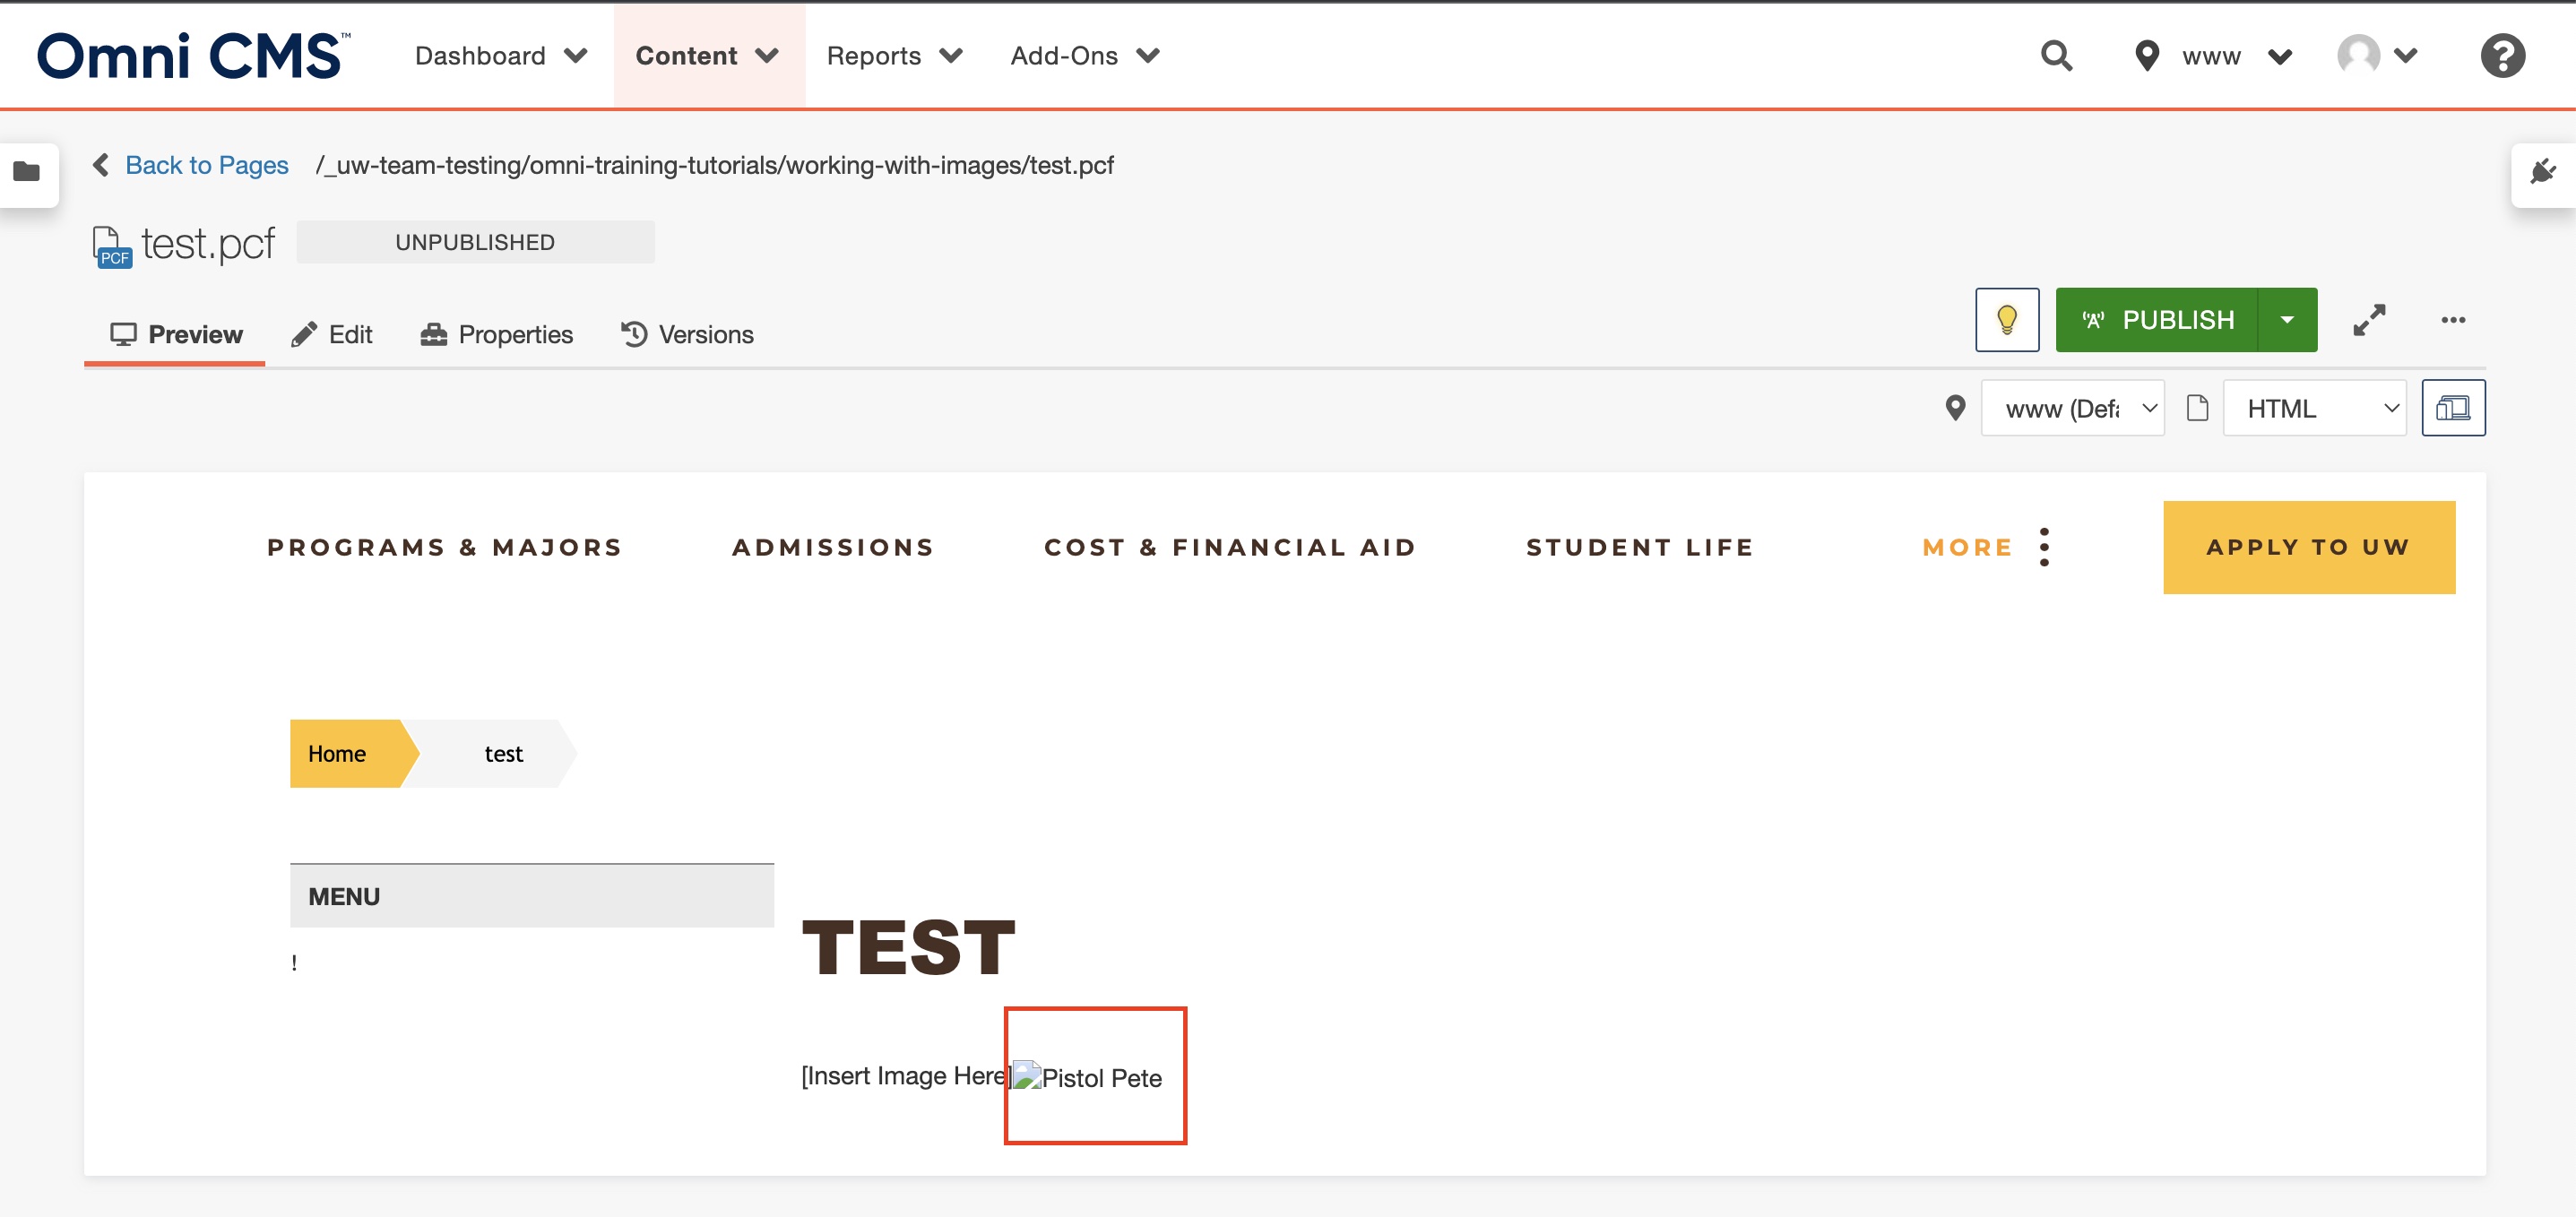Viewport: 2576px width, 1217px height.
Task: Open the gadgets plug sidebar icon
Action: pos(2544,172)
